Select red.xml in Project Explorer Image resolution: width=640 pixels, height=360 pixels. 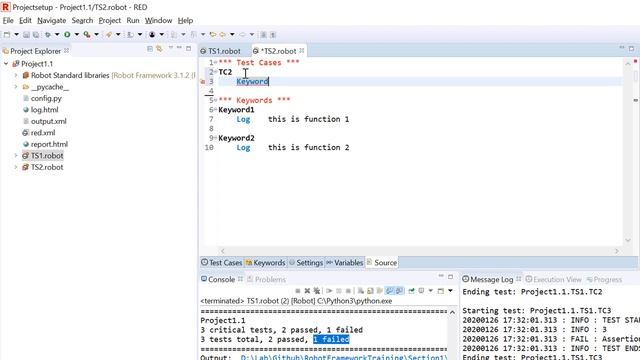[43, 133]
